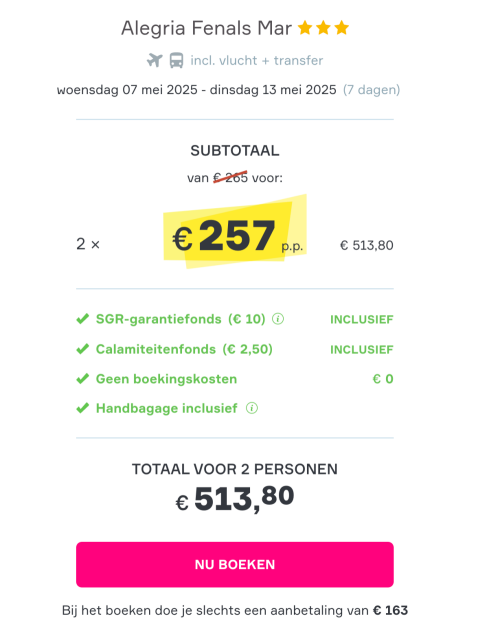
Task: Click the (7 dagen) duration label
Action: (372, 90)
